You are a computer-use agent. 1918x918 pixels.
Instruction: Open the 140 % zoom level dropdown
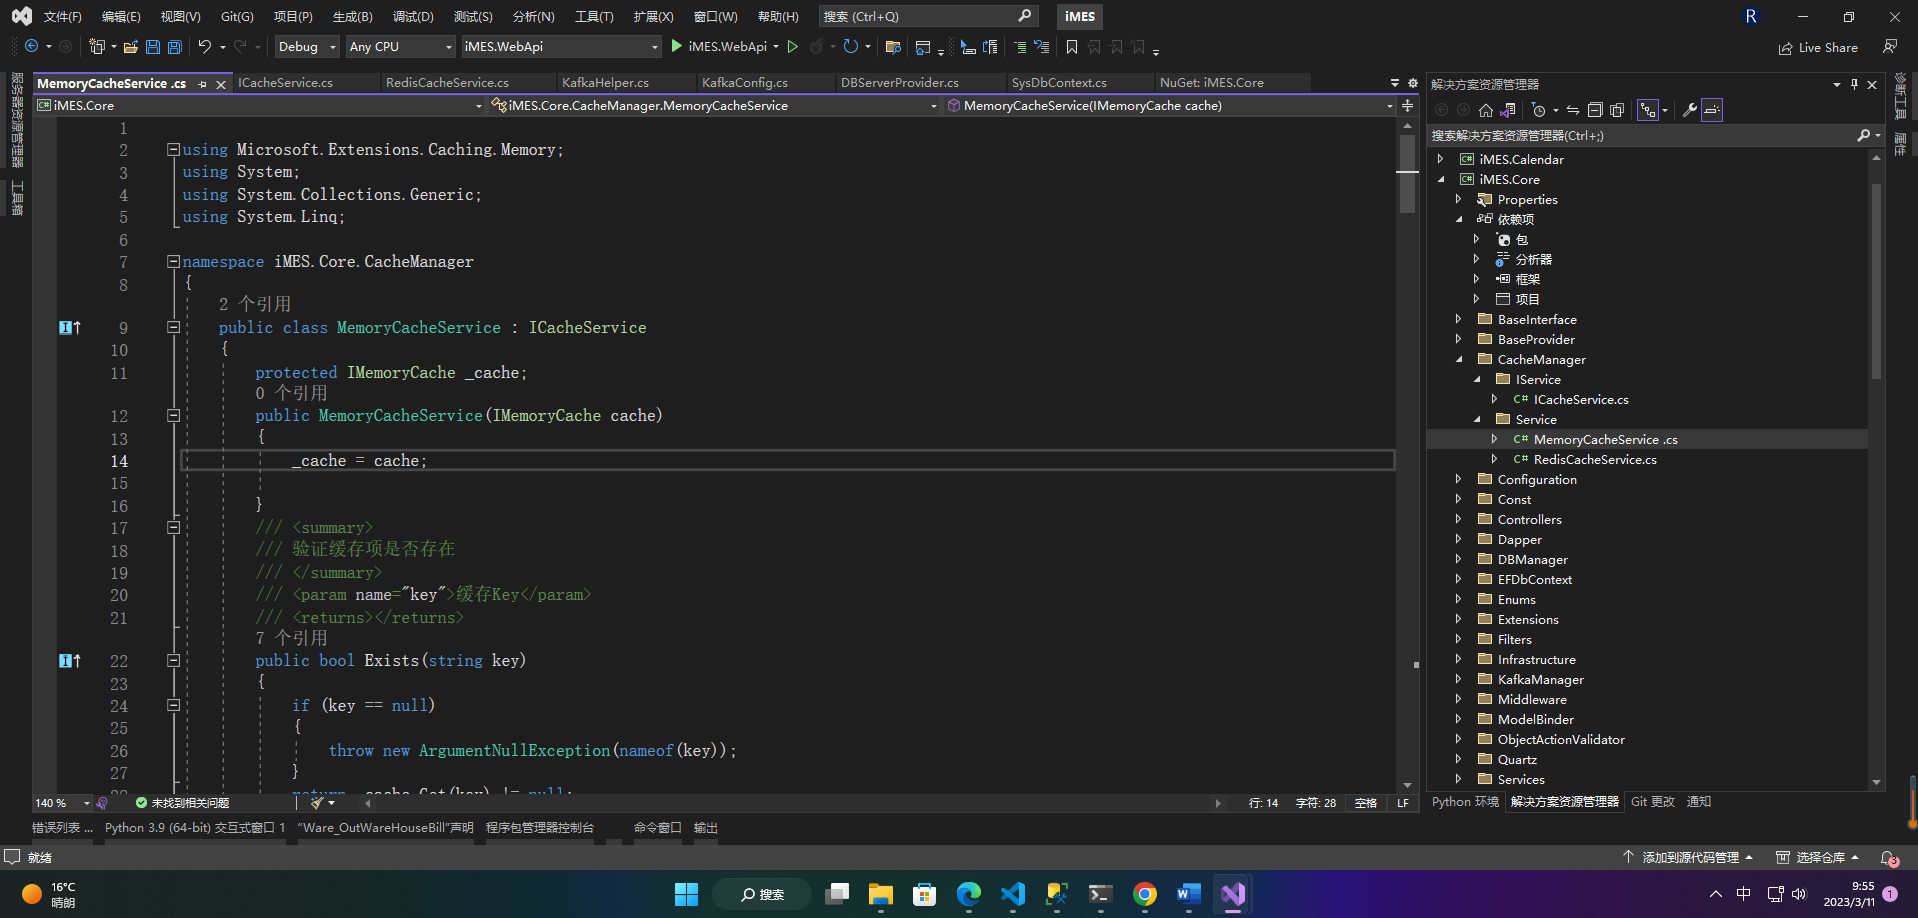(62, 803)
